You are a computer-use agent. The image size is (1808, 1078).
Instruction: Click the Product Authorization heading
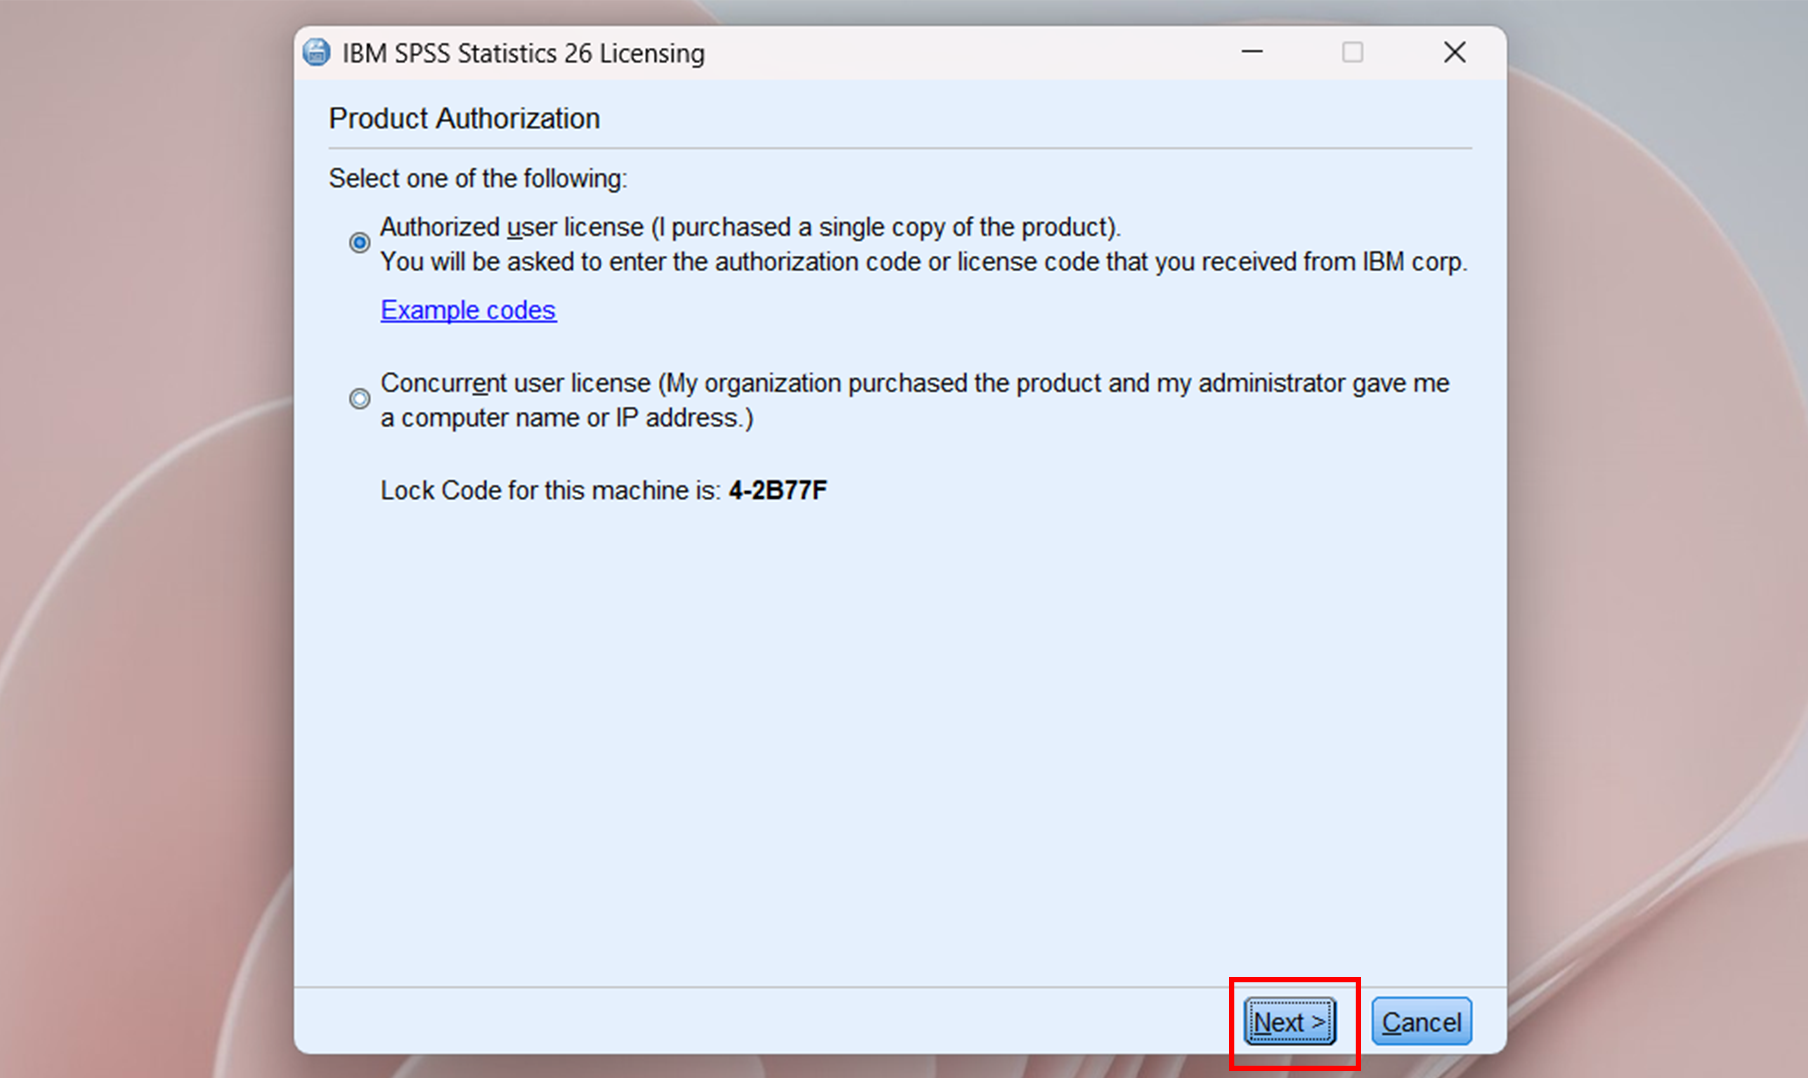464,118
